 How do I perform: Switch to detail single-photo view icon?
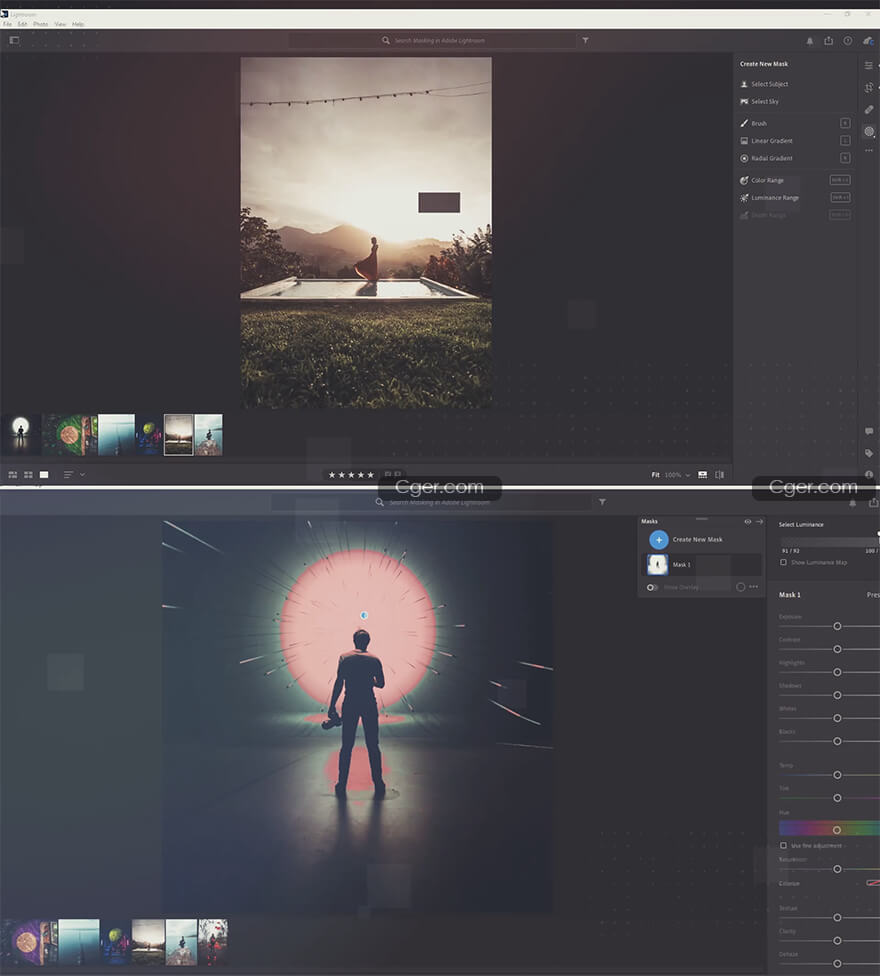(x=44, y=475)
